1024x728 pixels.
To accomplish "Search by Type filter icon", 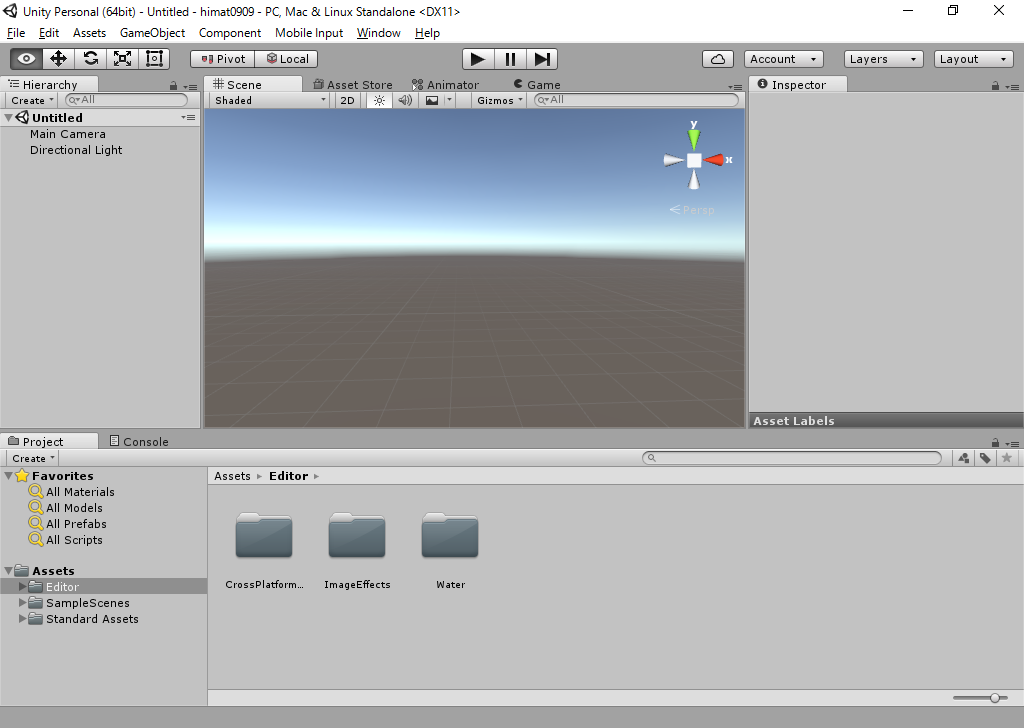I will 964,458.
